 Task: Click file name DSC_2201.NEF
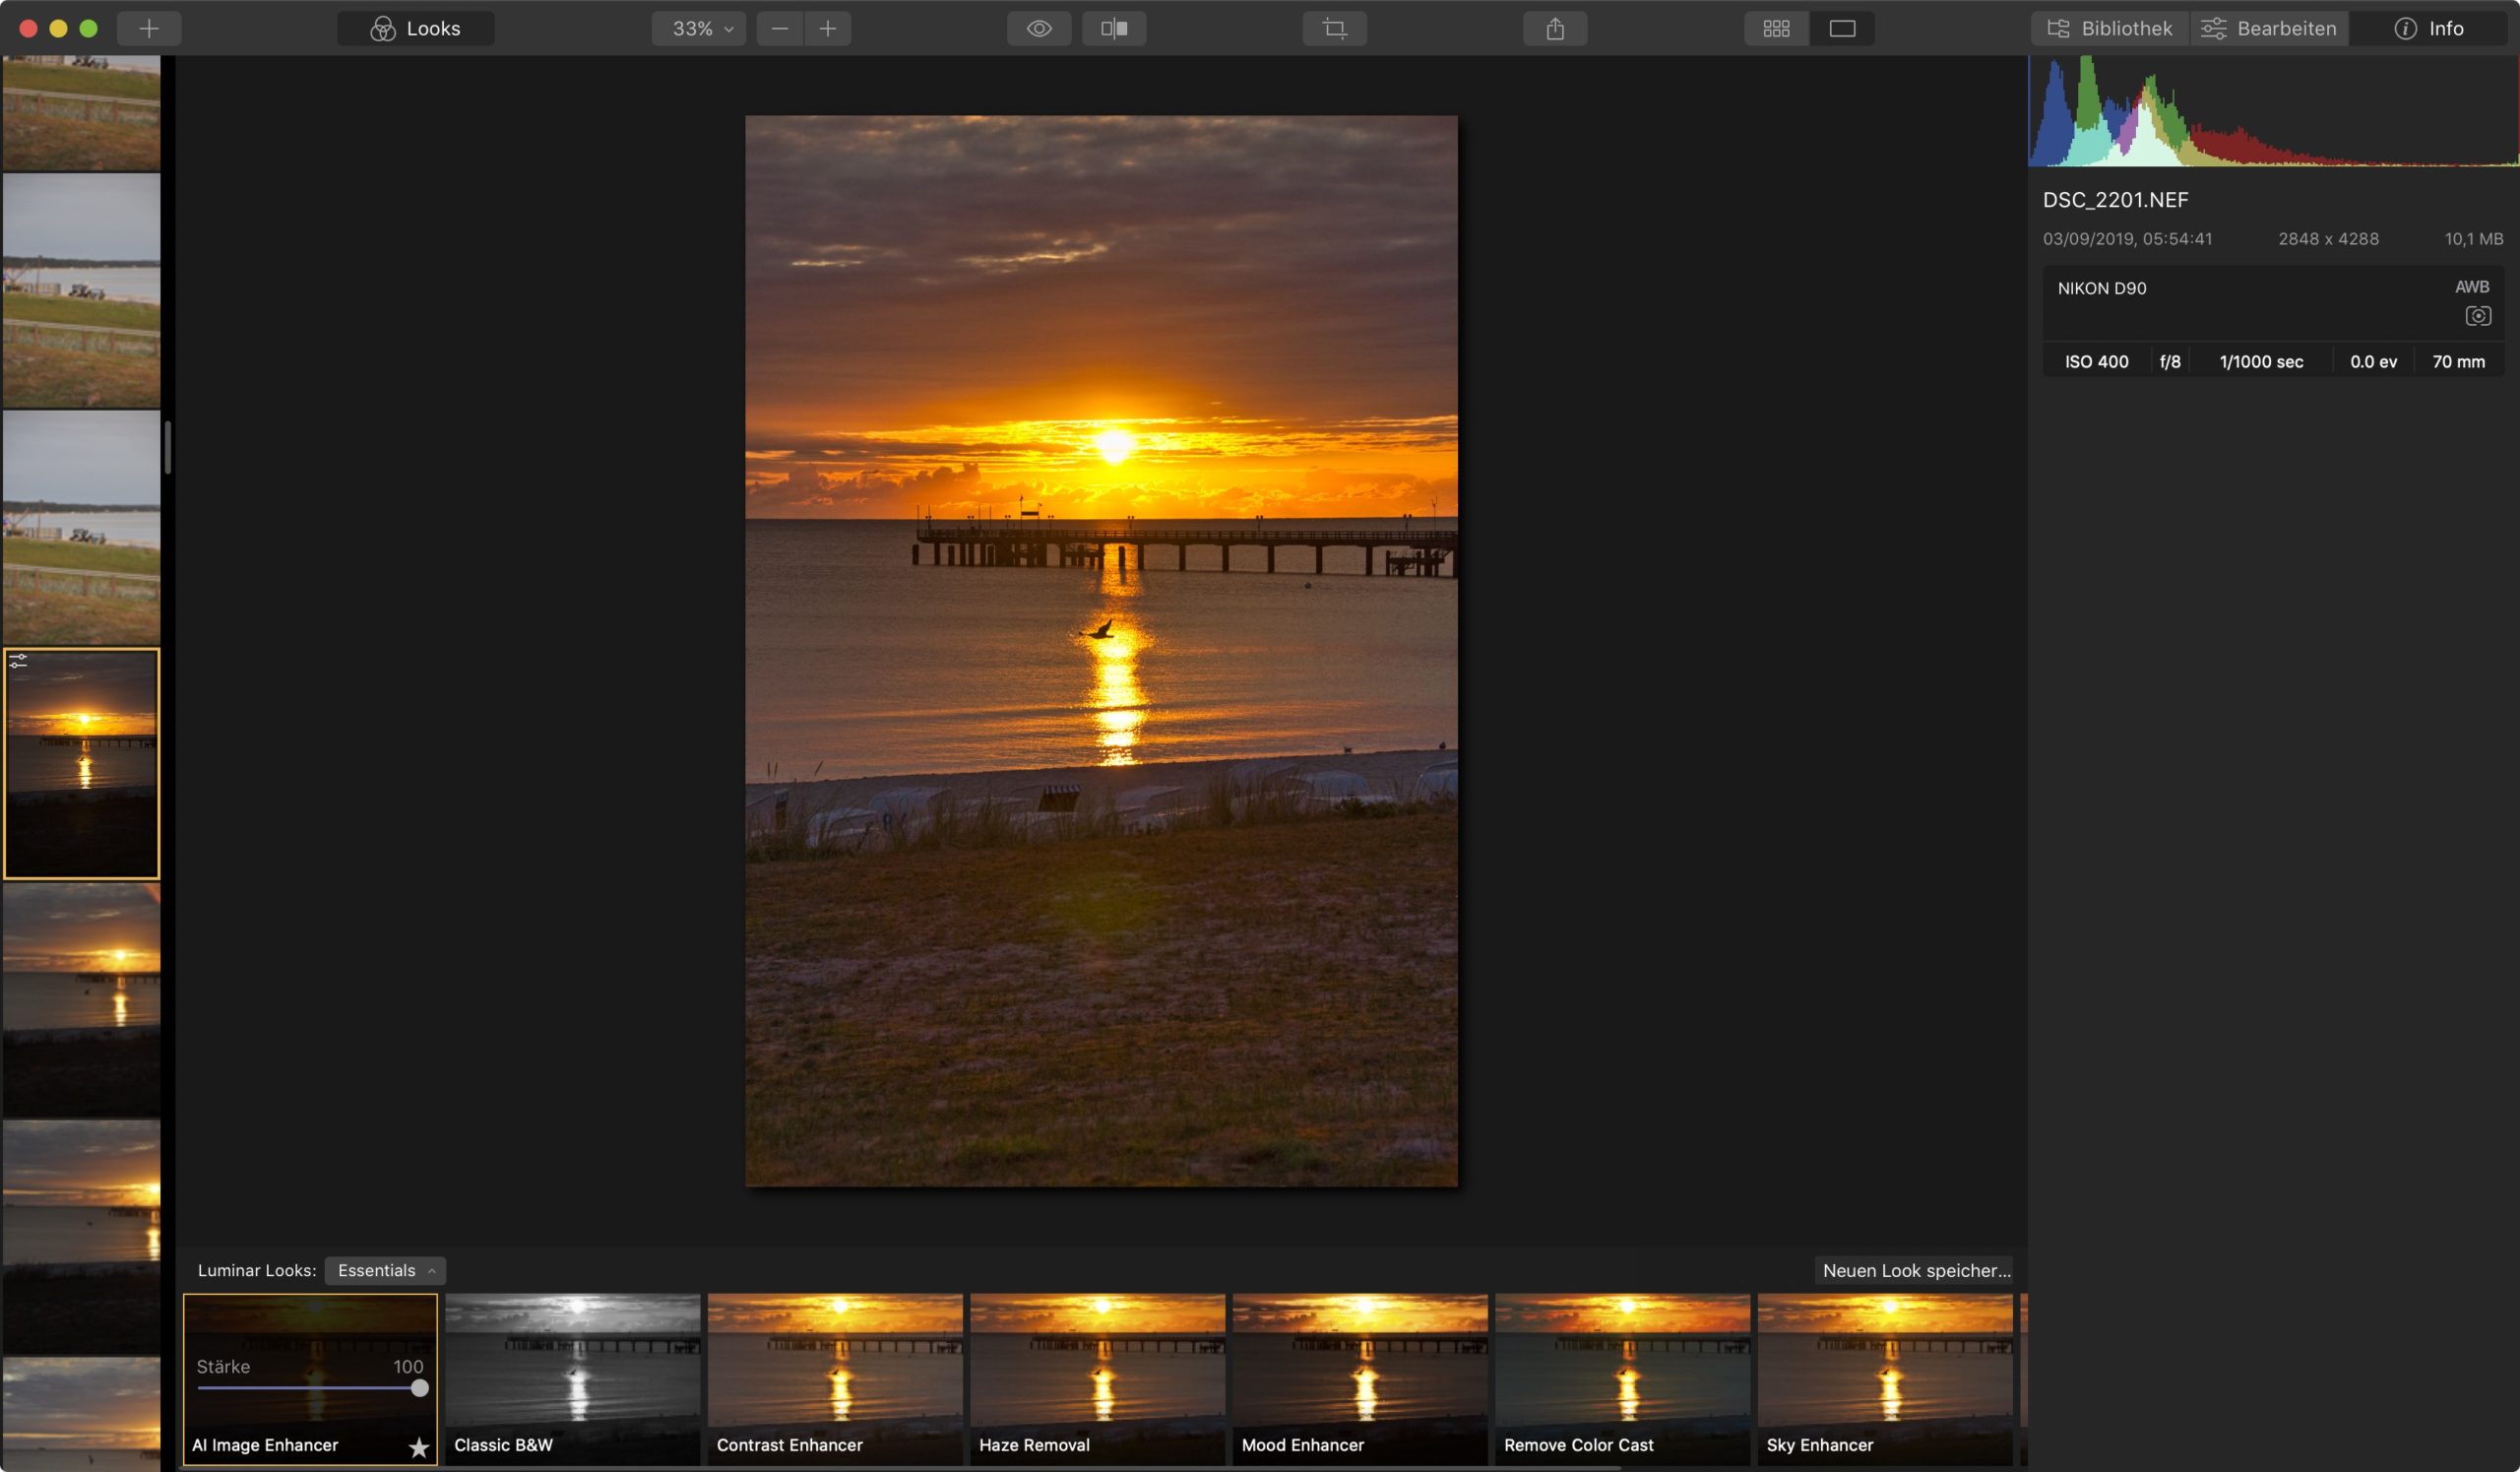point(2115,200)
